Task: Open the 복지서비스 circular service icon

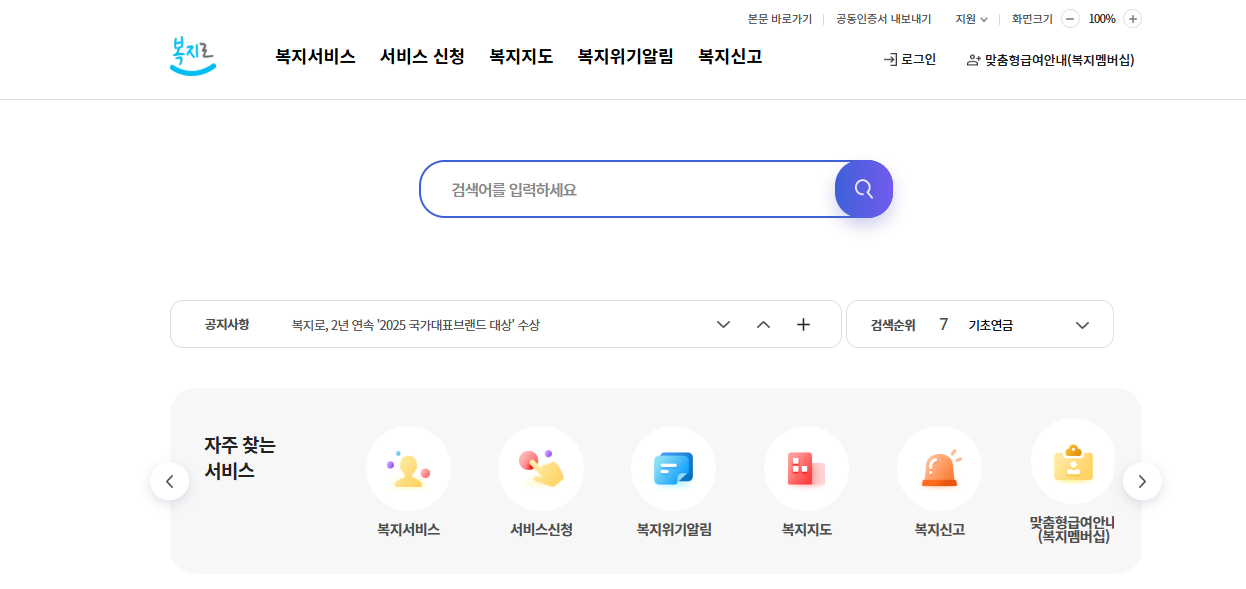Action: click(409, 468)
